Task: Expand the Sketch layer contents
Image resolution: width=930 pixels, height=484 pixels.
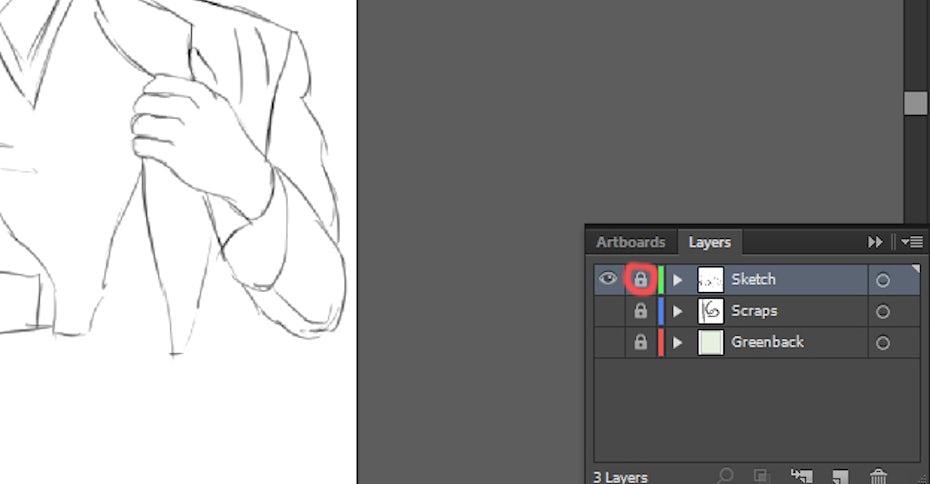Action: point(677,280)
